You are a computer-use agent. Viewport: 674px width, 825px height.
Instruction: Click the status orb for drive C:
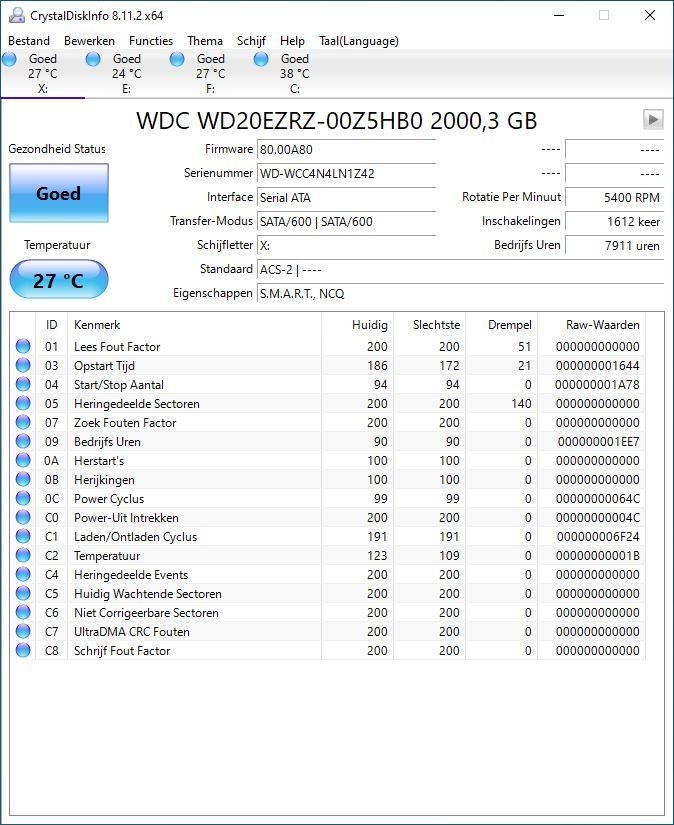[x=261, y=59]
